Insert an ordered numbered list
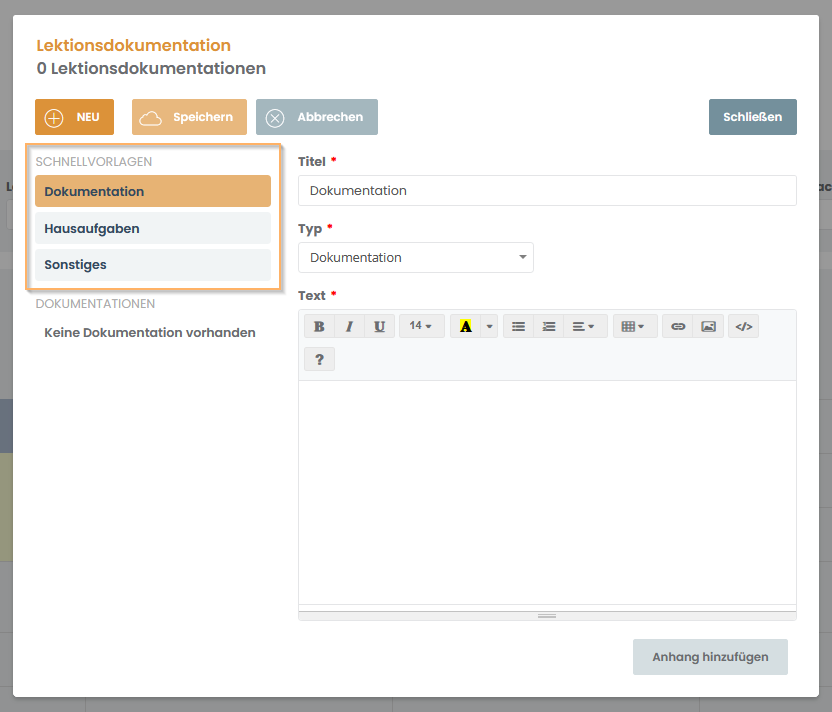This screenshot has width=832, height=712. (x=549, y=326)
